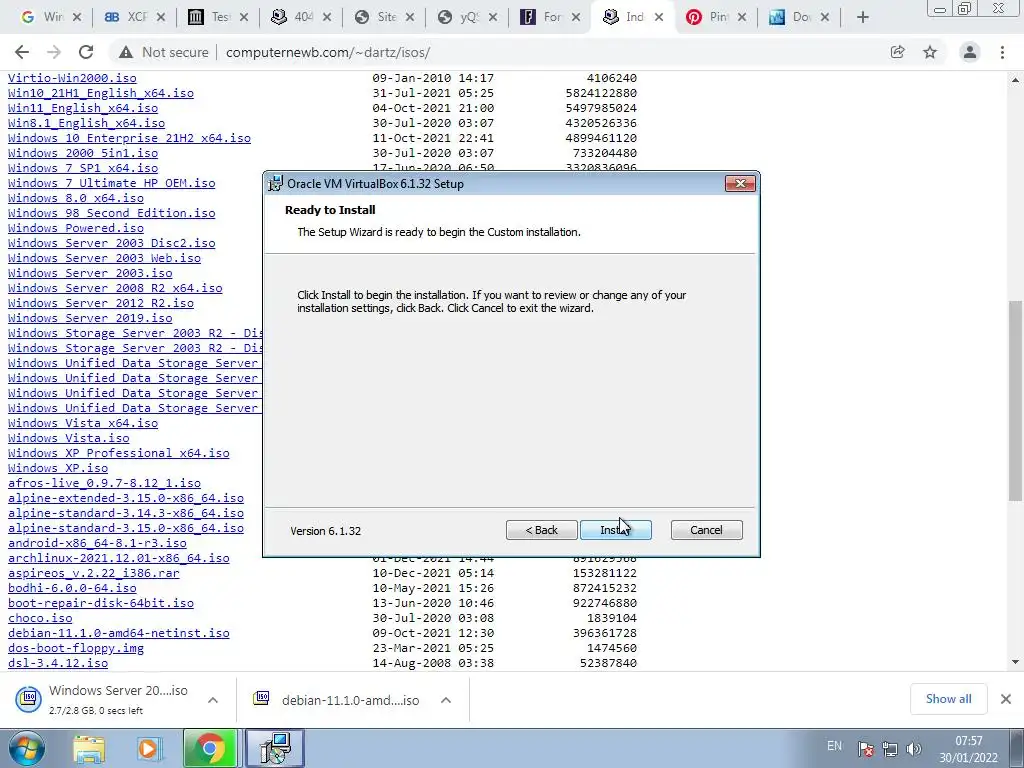Viewport: 1024px width, 768px height.
Task: Click VirtualBox setup title bar icon
Action: click(276, 184)
